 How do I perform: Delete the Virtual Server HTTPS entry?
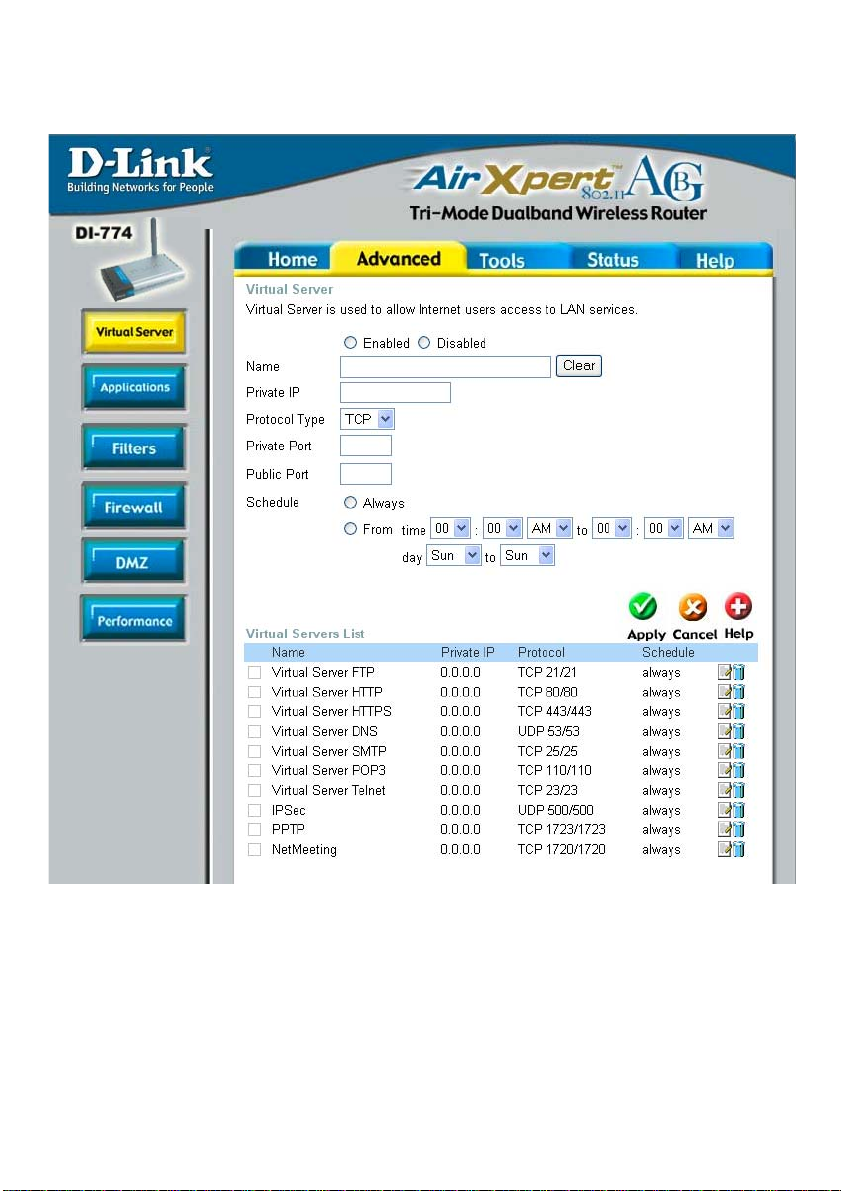(738, 712)
